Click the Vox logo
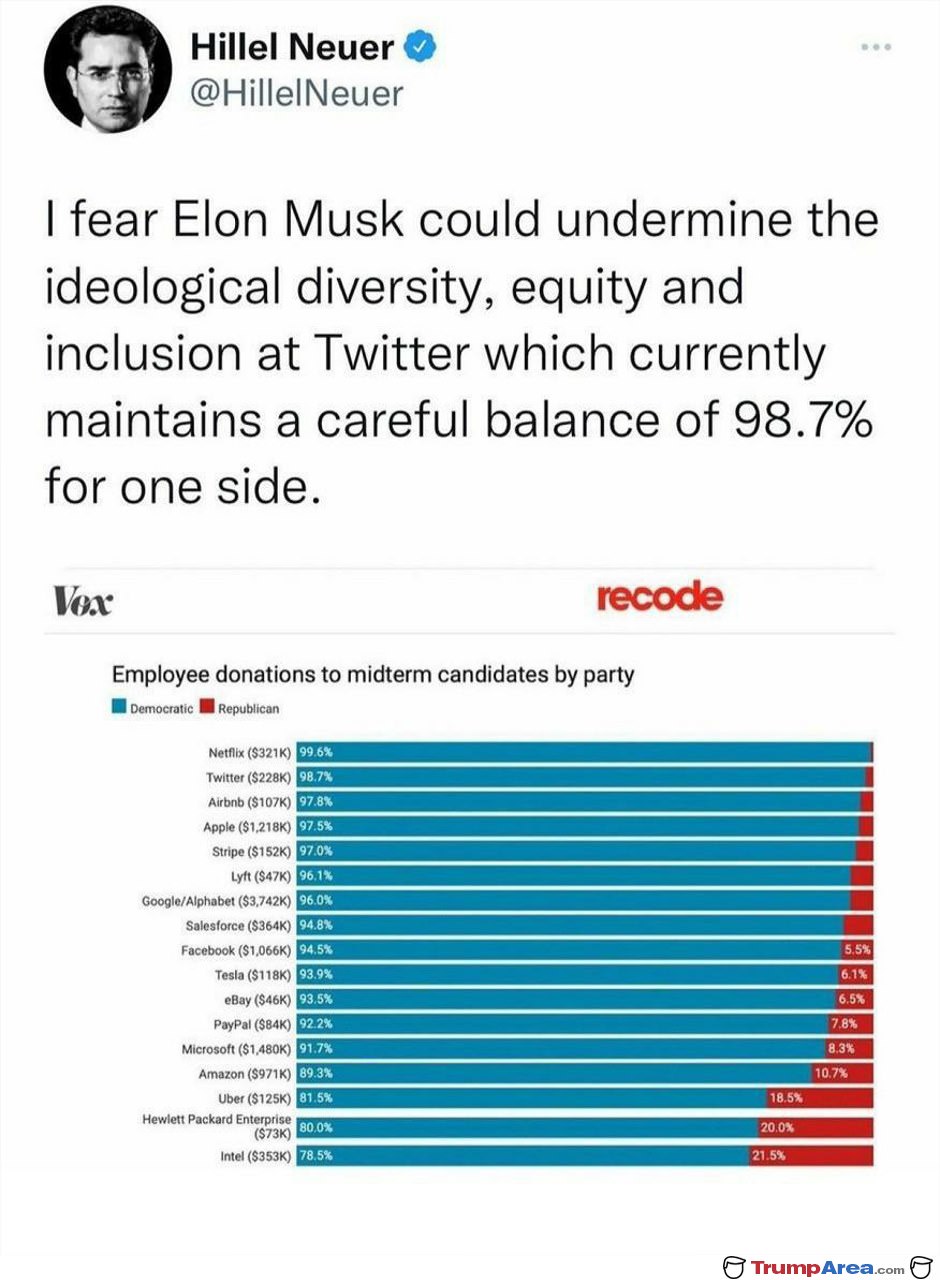Image resolution: width=940 pixels, height=1280 pixels. point(83,602)
